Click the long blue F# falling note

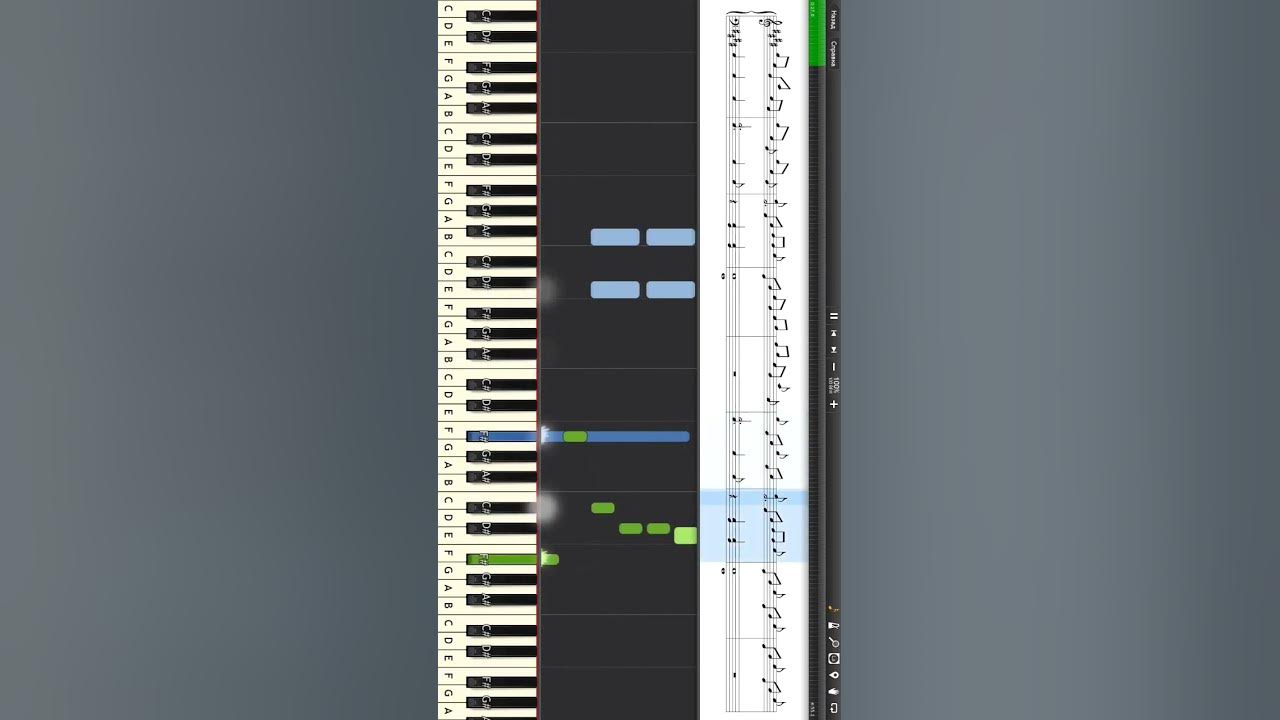pyautogui.click(x=615, y=437)
